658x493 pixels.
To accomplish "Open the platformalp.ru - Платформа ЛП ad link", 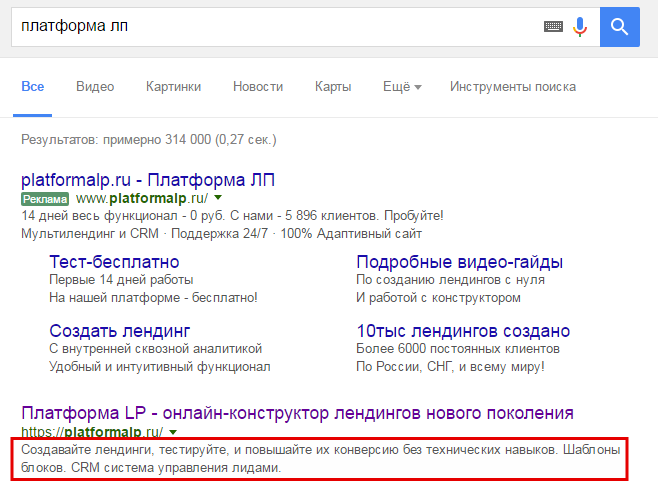I will (148, 180).
